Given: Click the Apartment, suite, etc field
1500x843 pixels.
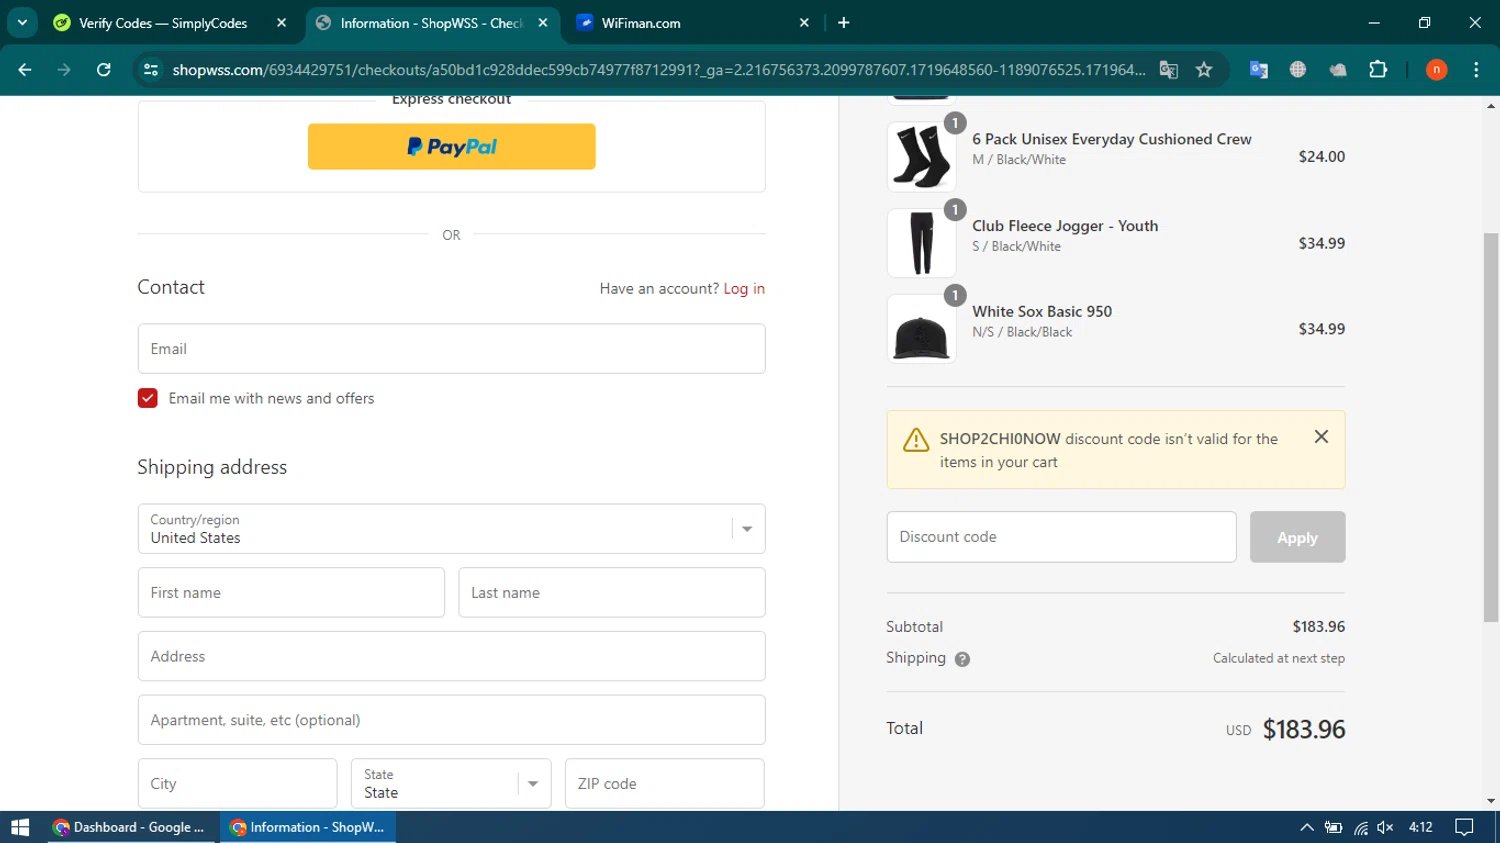Looking at the screenshot, I should [x=451, y=720].
